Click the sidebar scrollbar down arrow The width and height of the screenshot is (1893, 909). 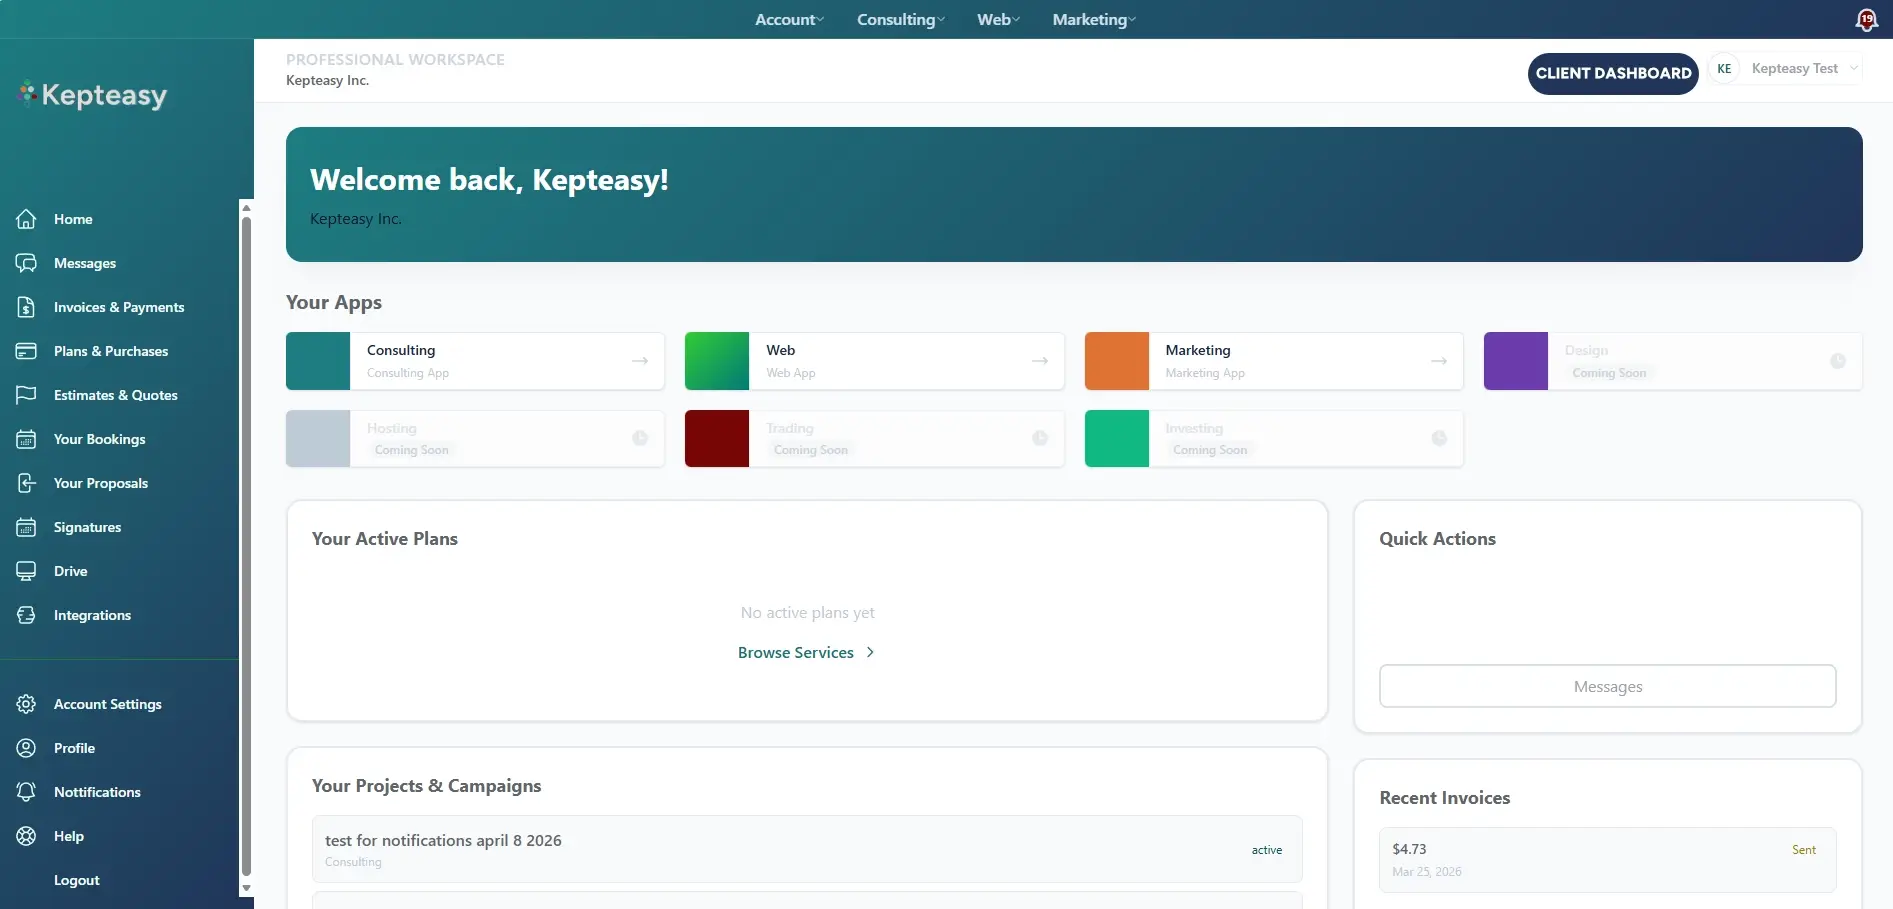246,888
